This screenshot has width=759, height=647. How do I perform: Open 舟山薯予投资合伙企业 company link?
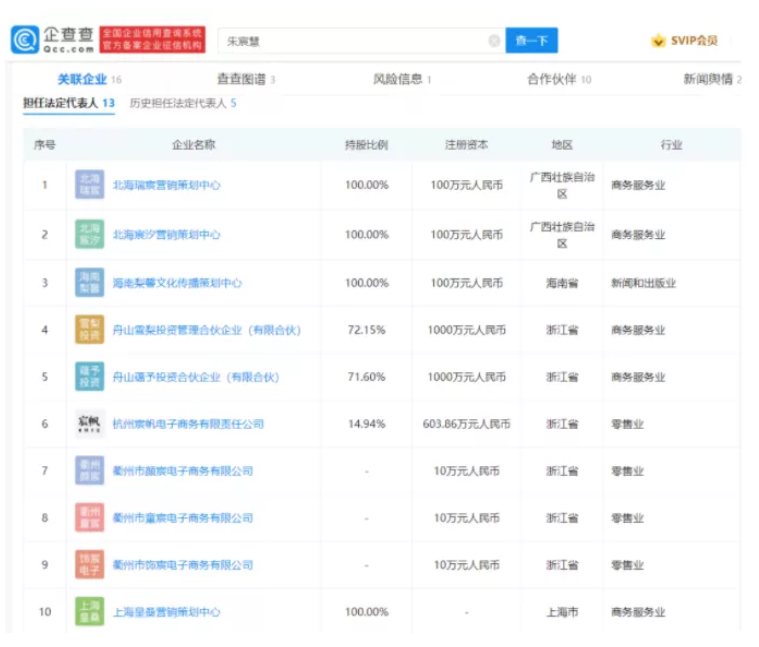pyautogui.click(x=195, y=377)
